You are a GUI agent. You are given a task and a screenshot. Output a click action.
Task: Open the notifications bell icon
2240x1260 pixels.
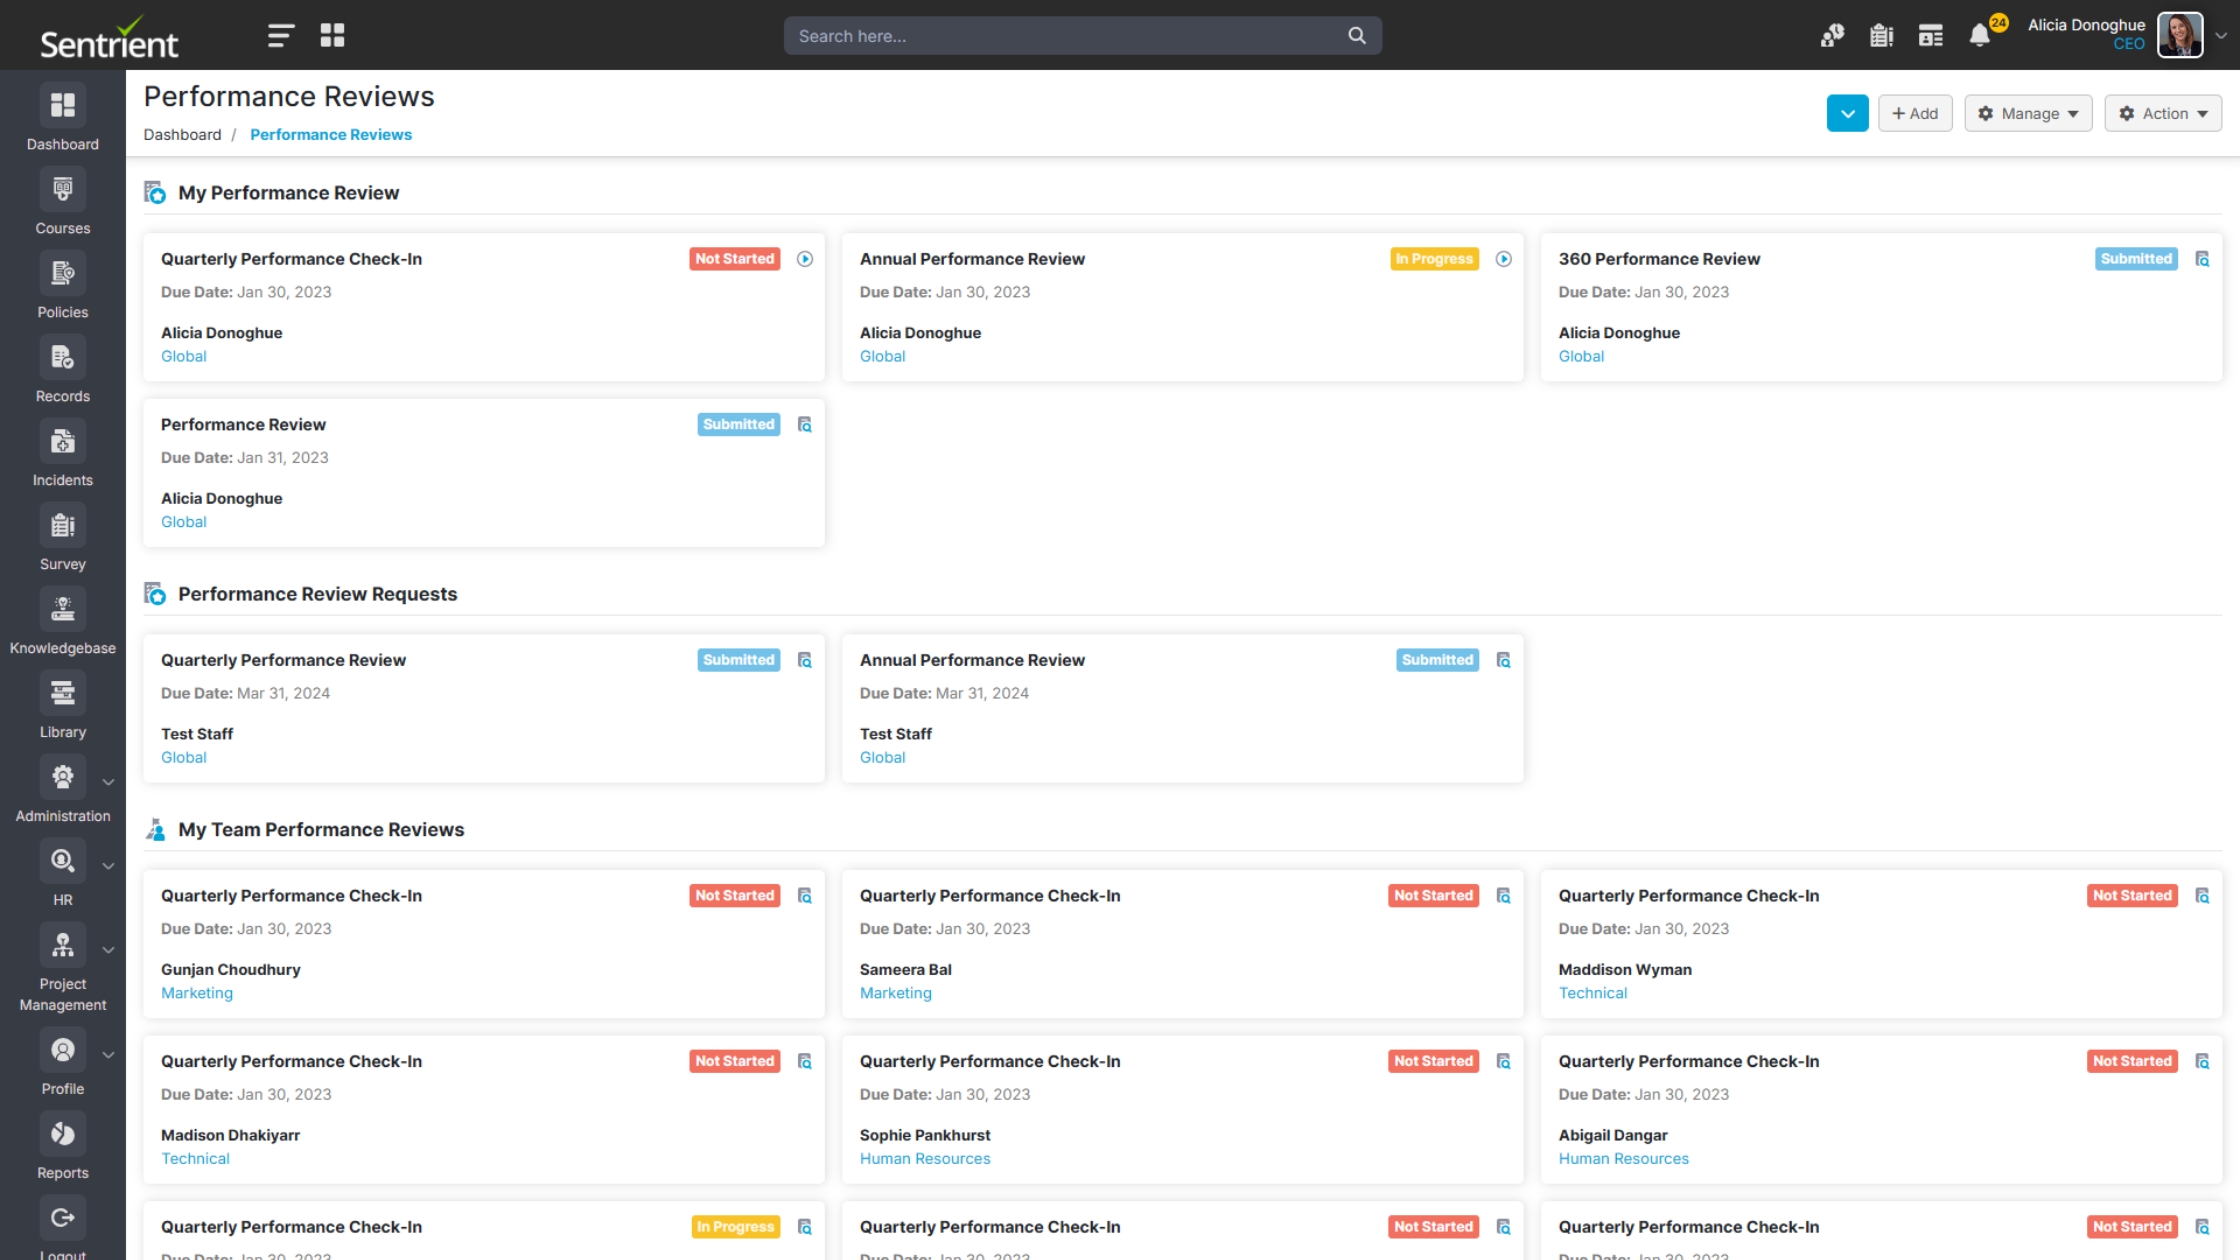pos(1979,36)
